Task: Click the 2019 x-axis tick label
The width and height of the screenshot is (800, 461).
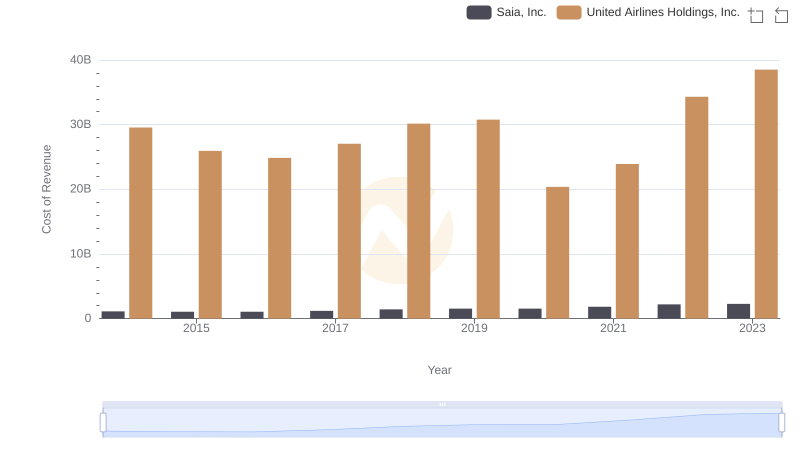Action: (474, 328)
